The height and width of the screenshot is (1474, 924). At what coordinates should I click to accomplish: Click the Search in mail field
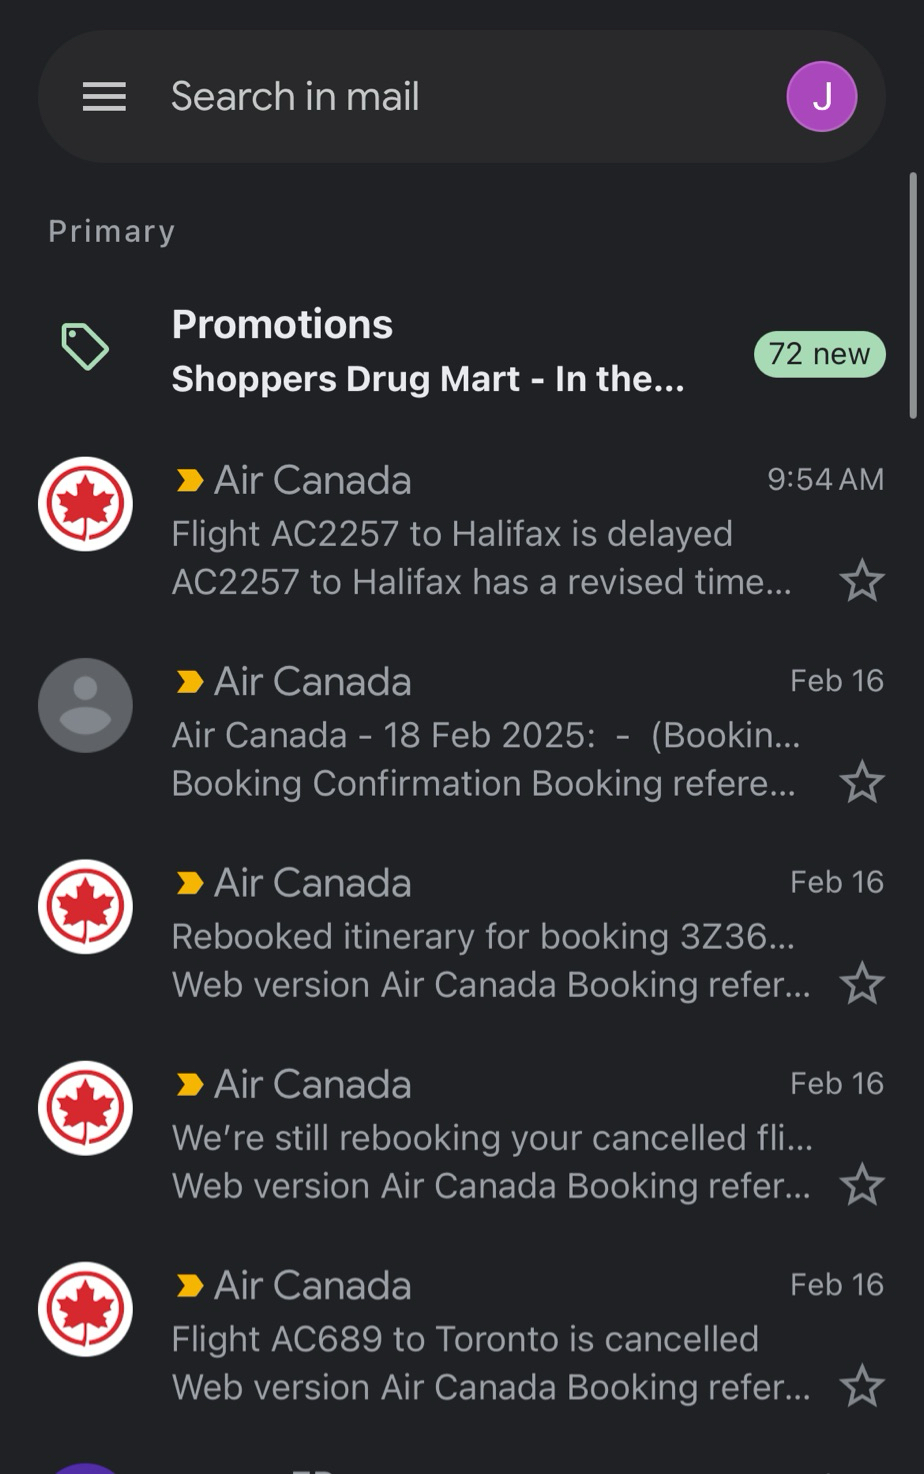tap(450, 97)
